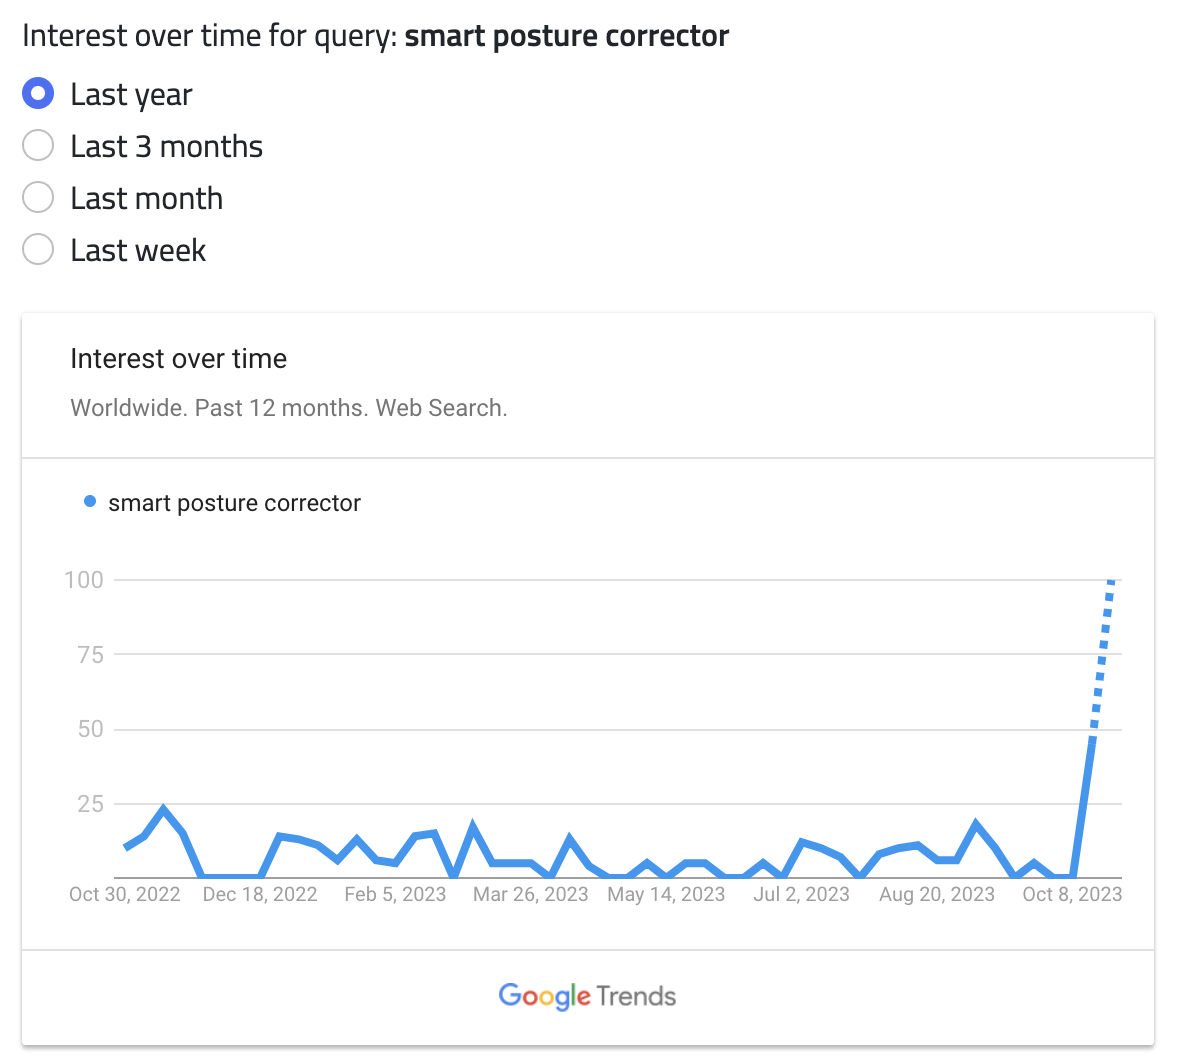Click the Worldwide Past 12 months subtitle
1180x1064 pixels.
tap(289, 408)
